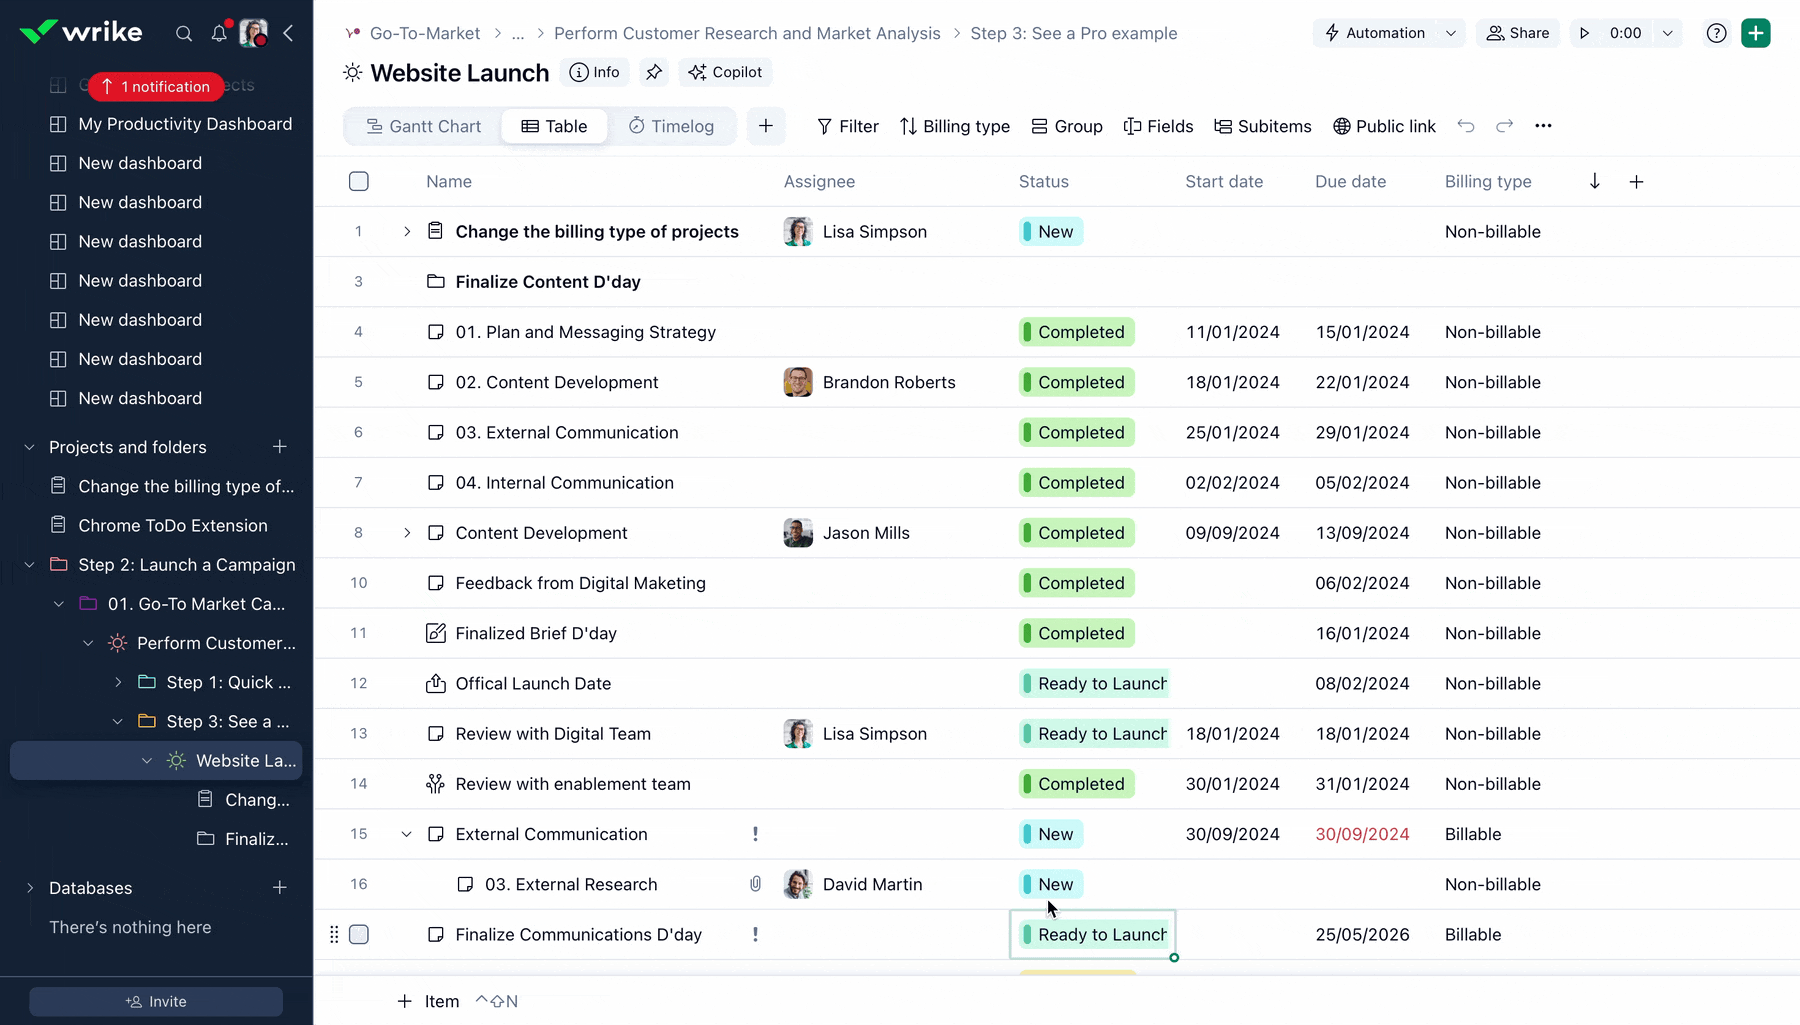This screenshot has width=1800, height=1025.
Task: Click the green create plus button
Action: click(x=1755, y=33)
